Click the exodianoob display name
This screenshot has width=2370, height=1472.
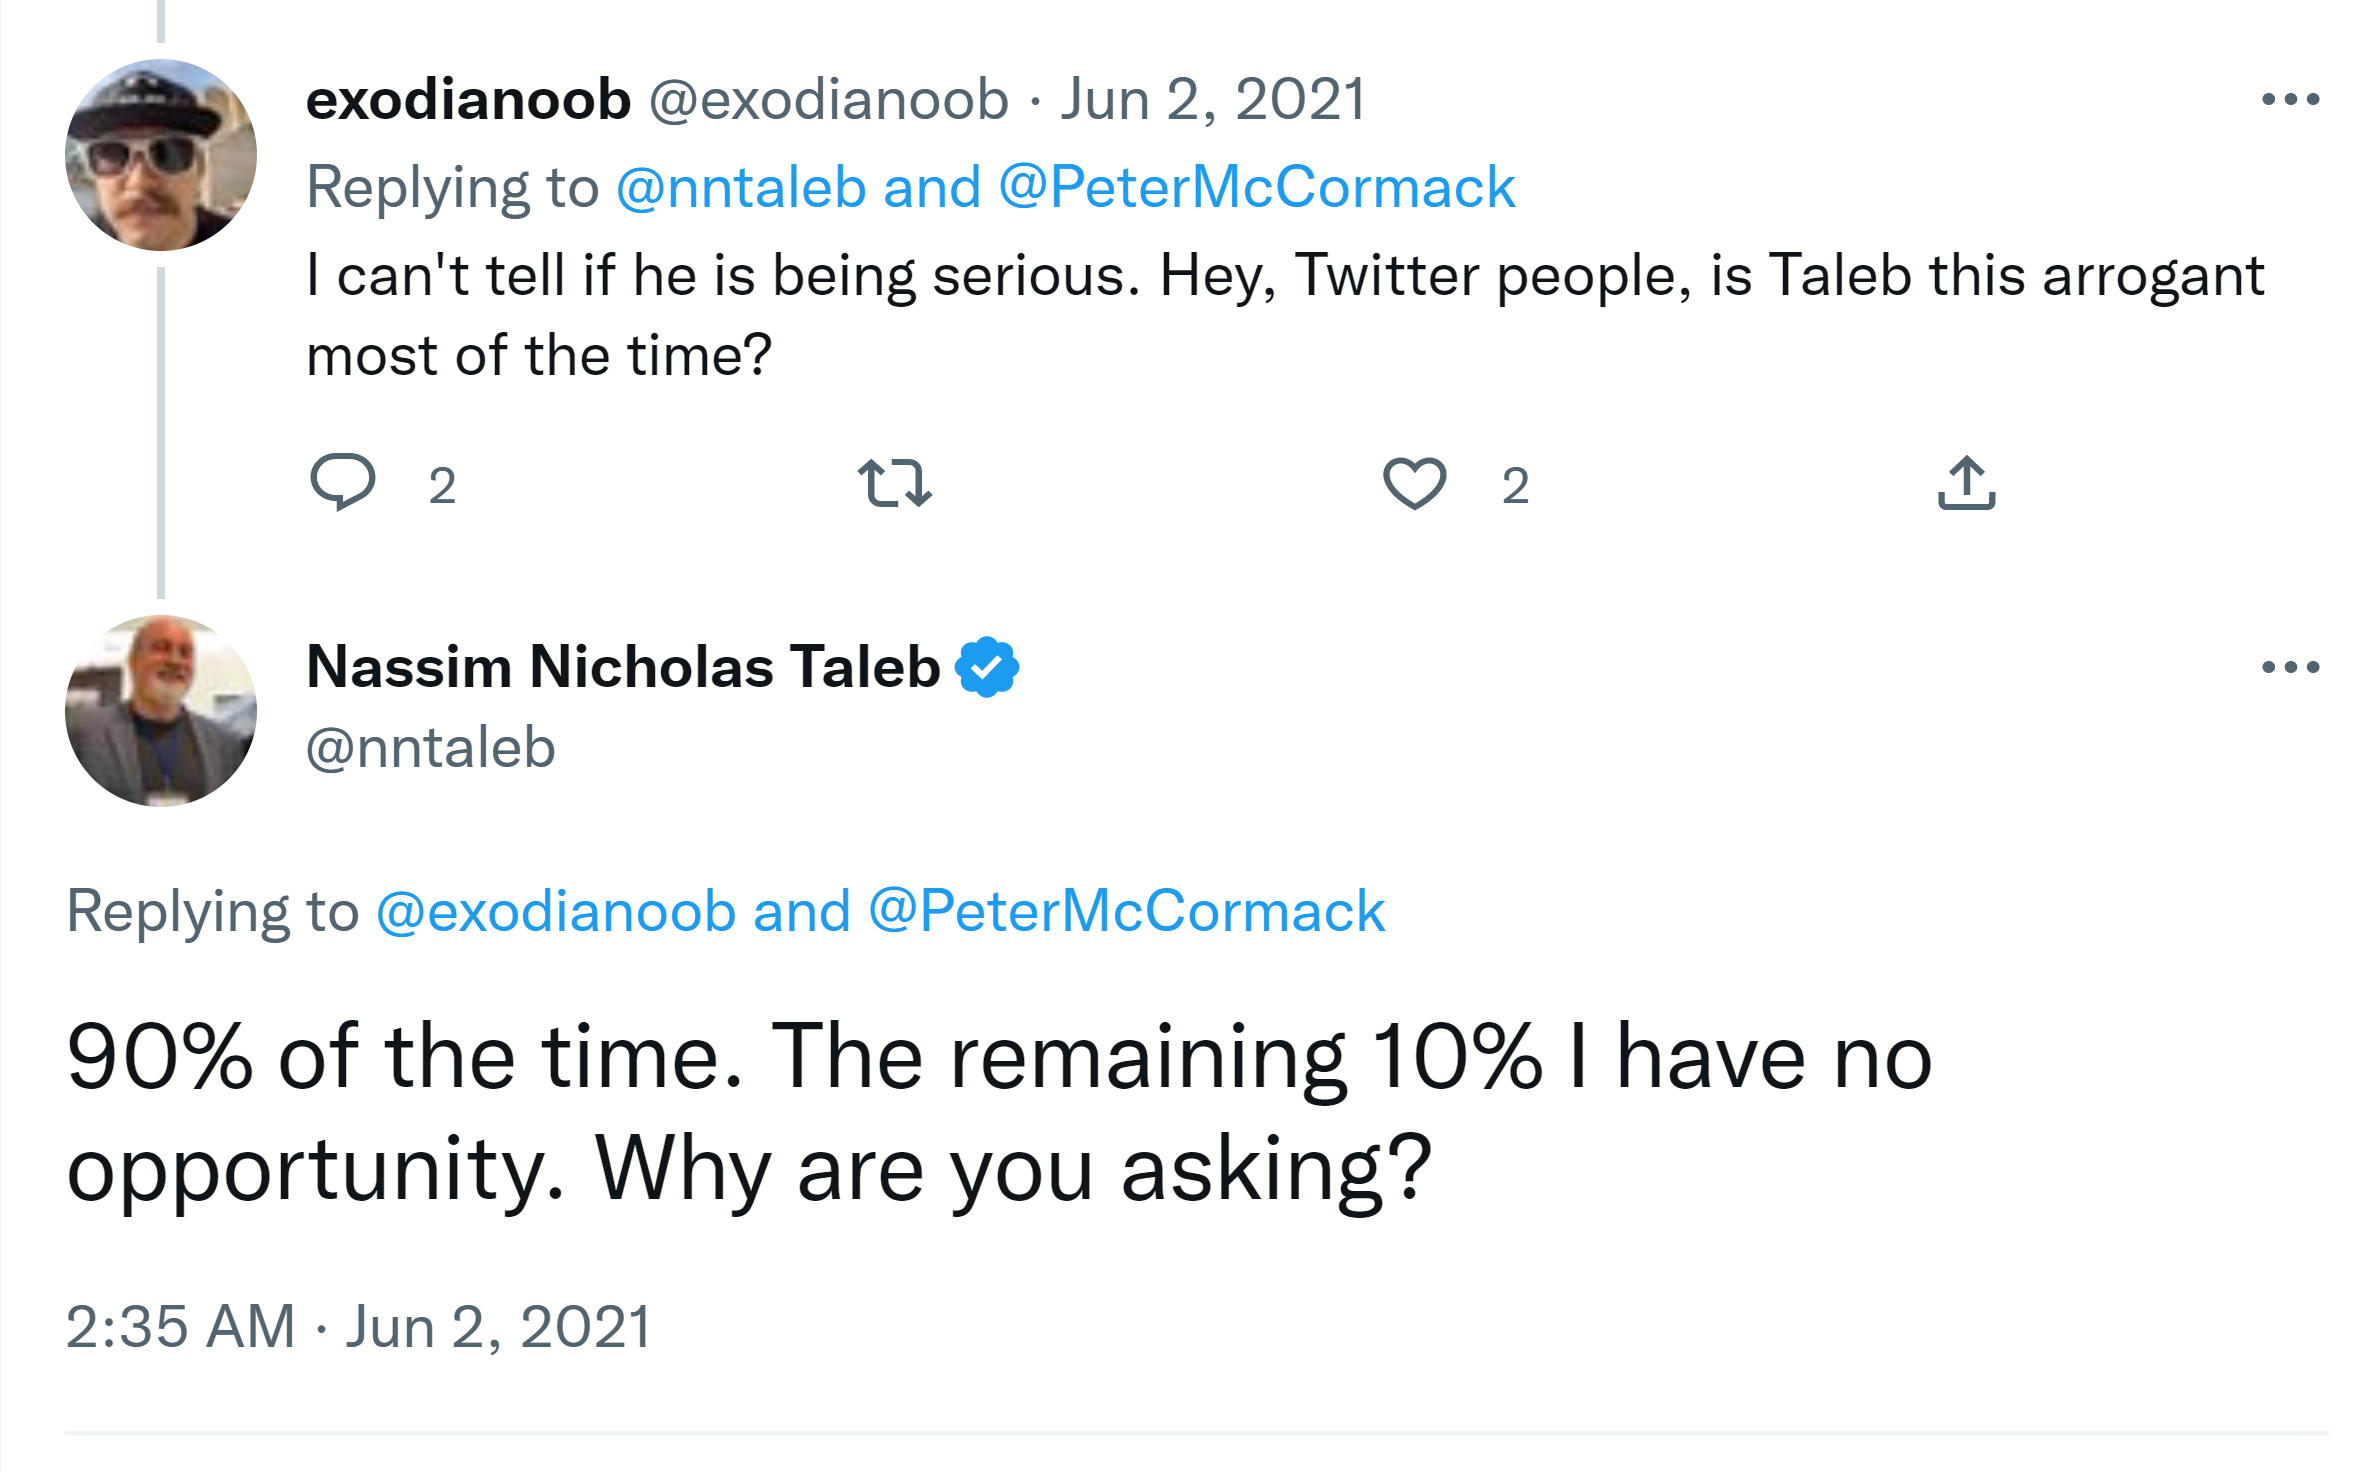click(x=468, y=100)
